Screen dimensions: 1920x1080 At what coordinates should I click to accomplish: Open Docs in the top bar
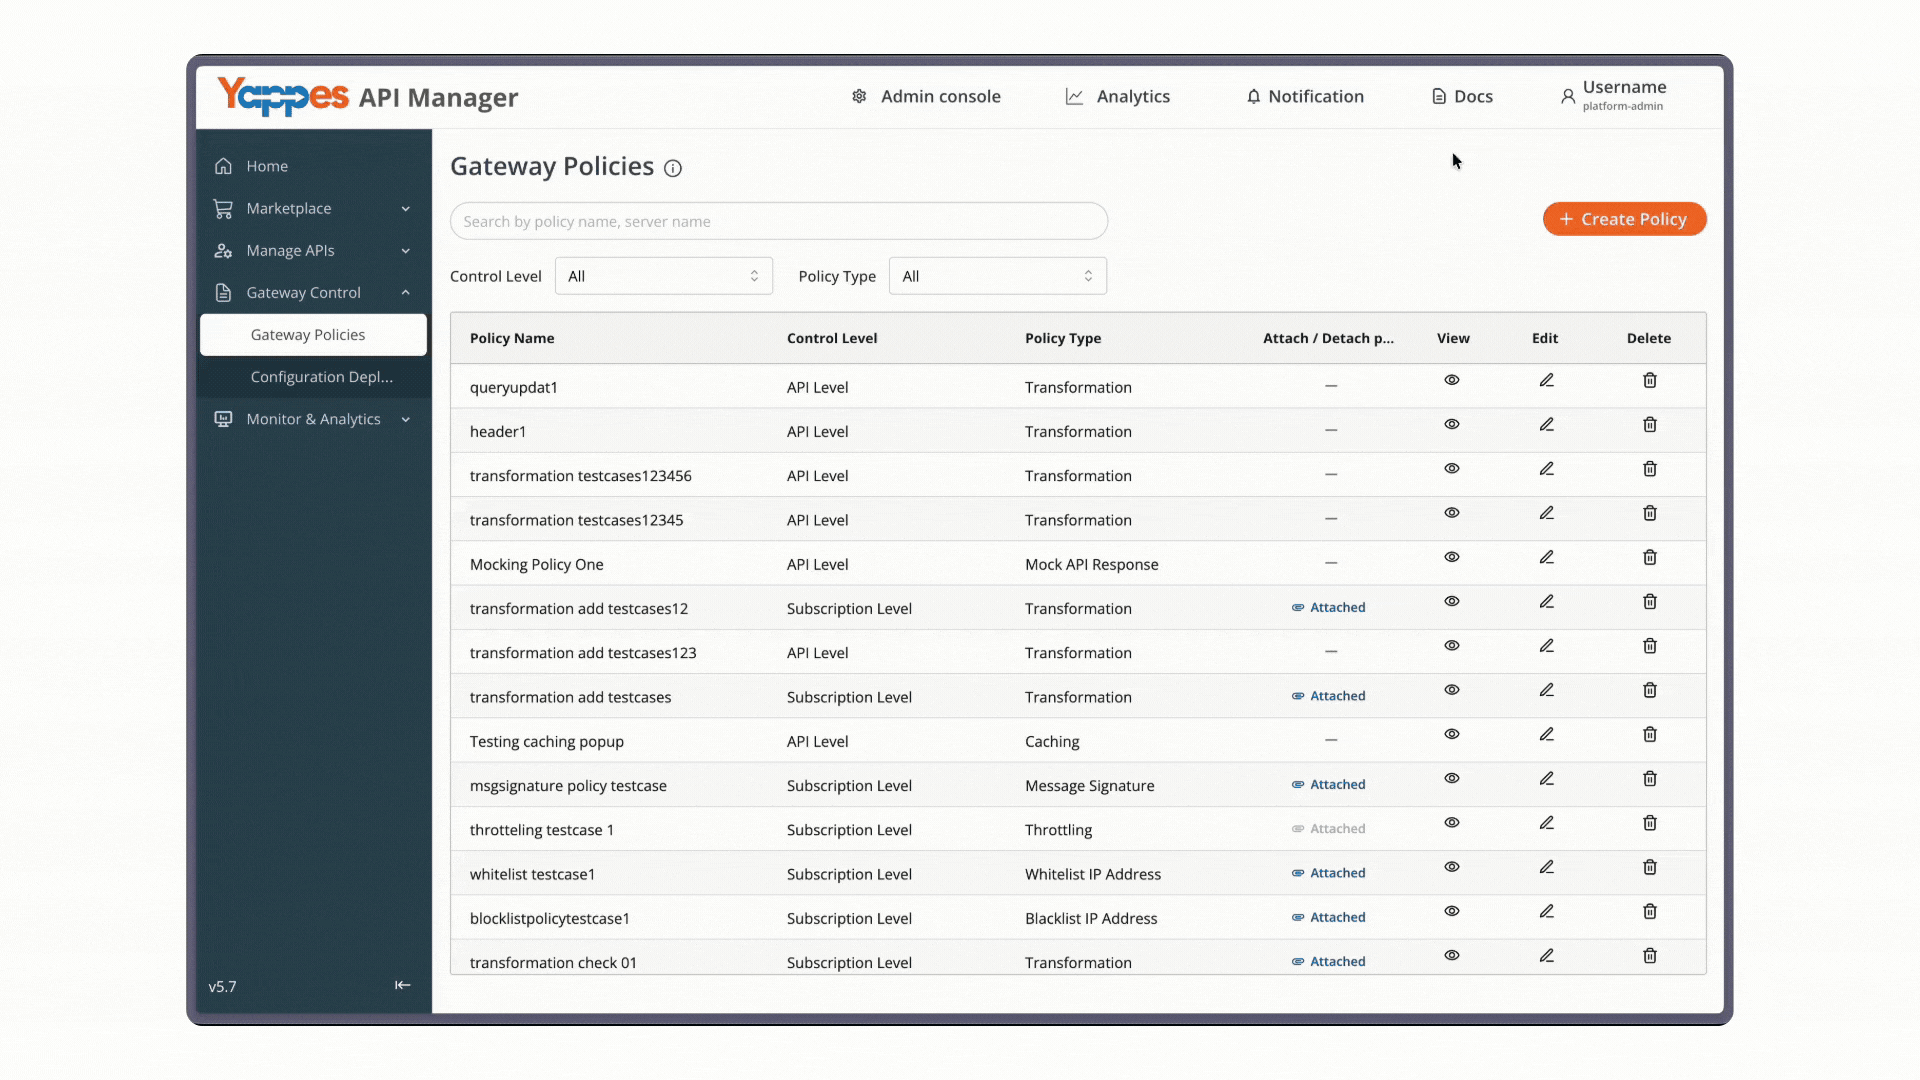pos(1462,96)
